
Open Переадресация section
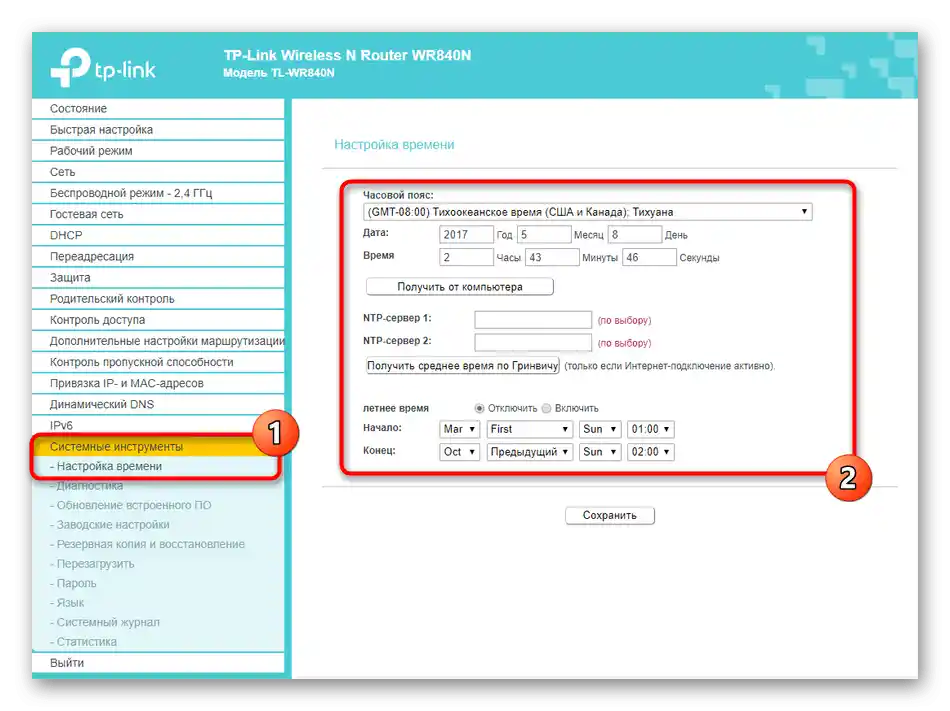(x=158, y=257)
